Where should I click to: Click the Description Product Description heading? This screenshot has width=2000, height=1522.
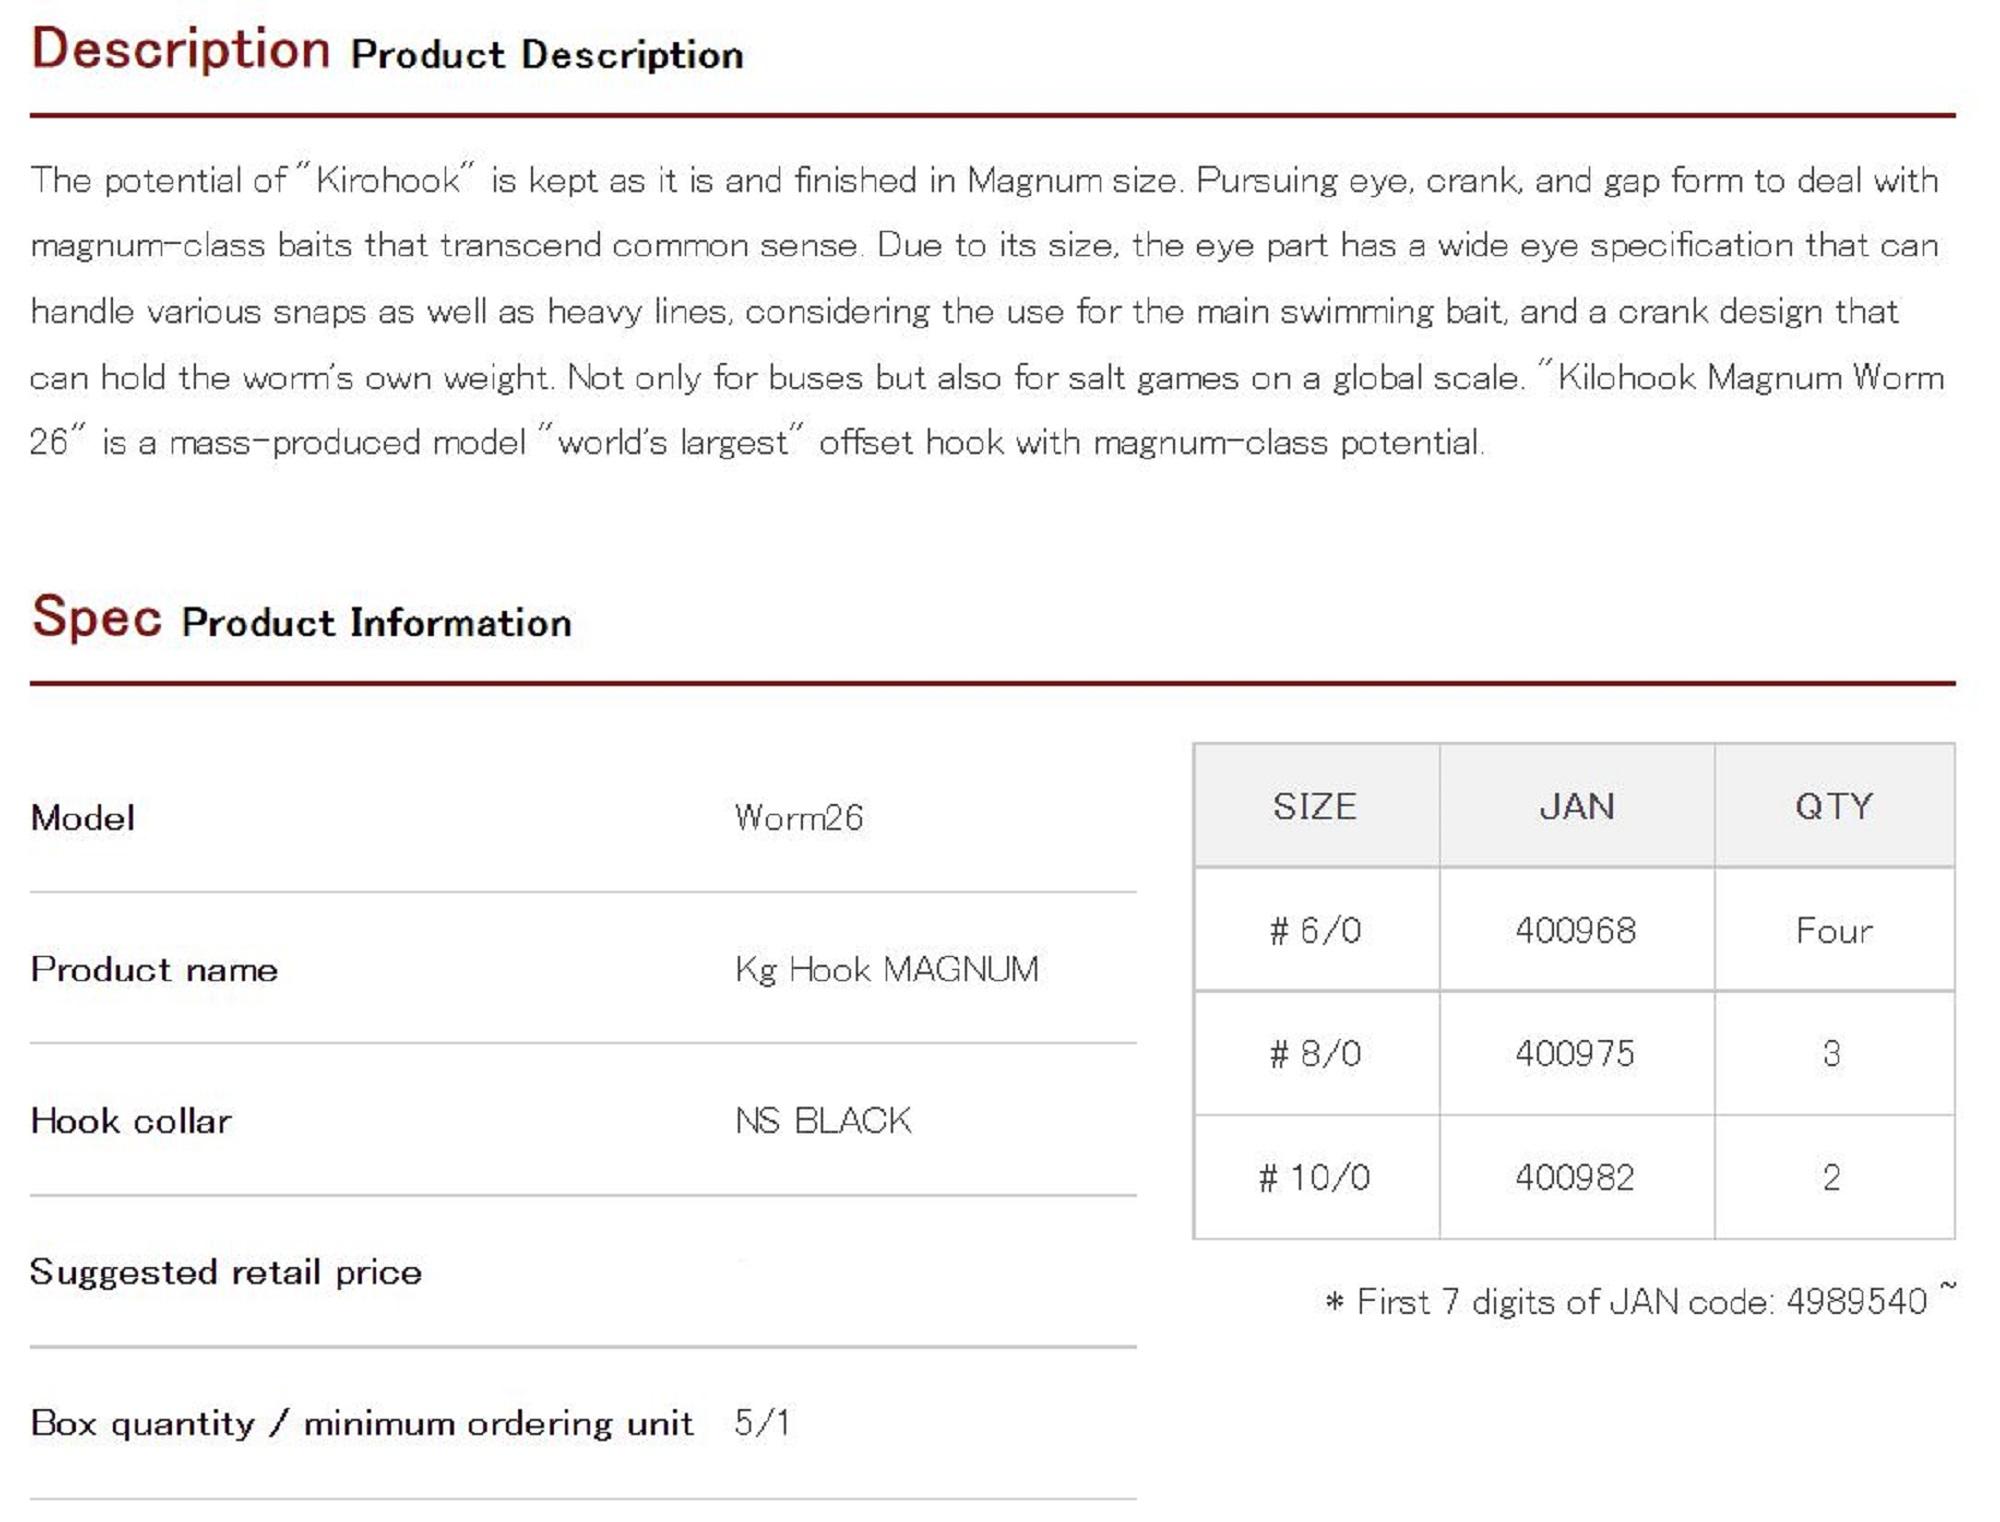click(x=387, y=50)
